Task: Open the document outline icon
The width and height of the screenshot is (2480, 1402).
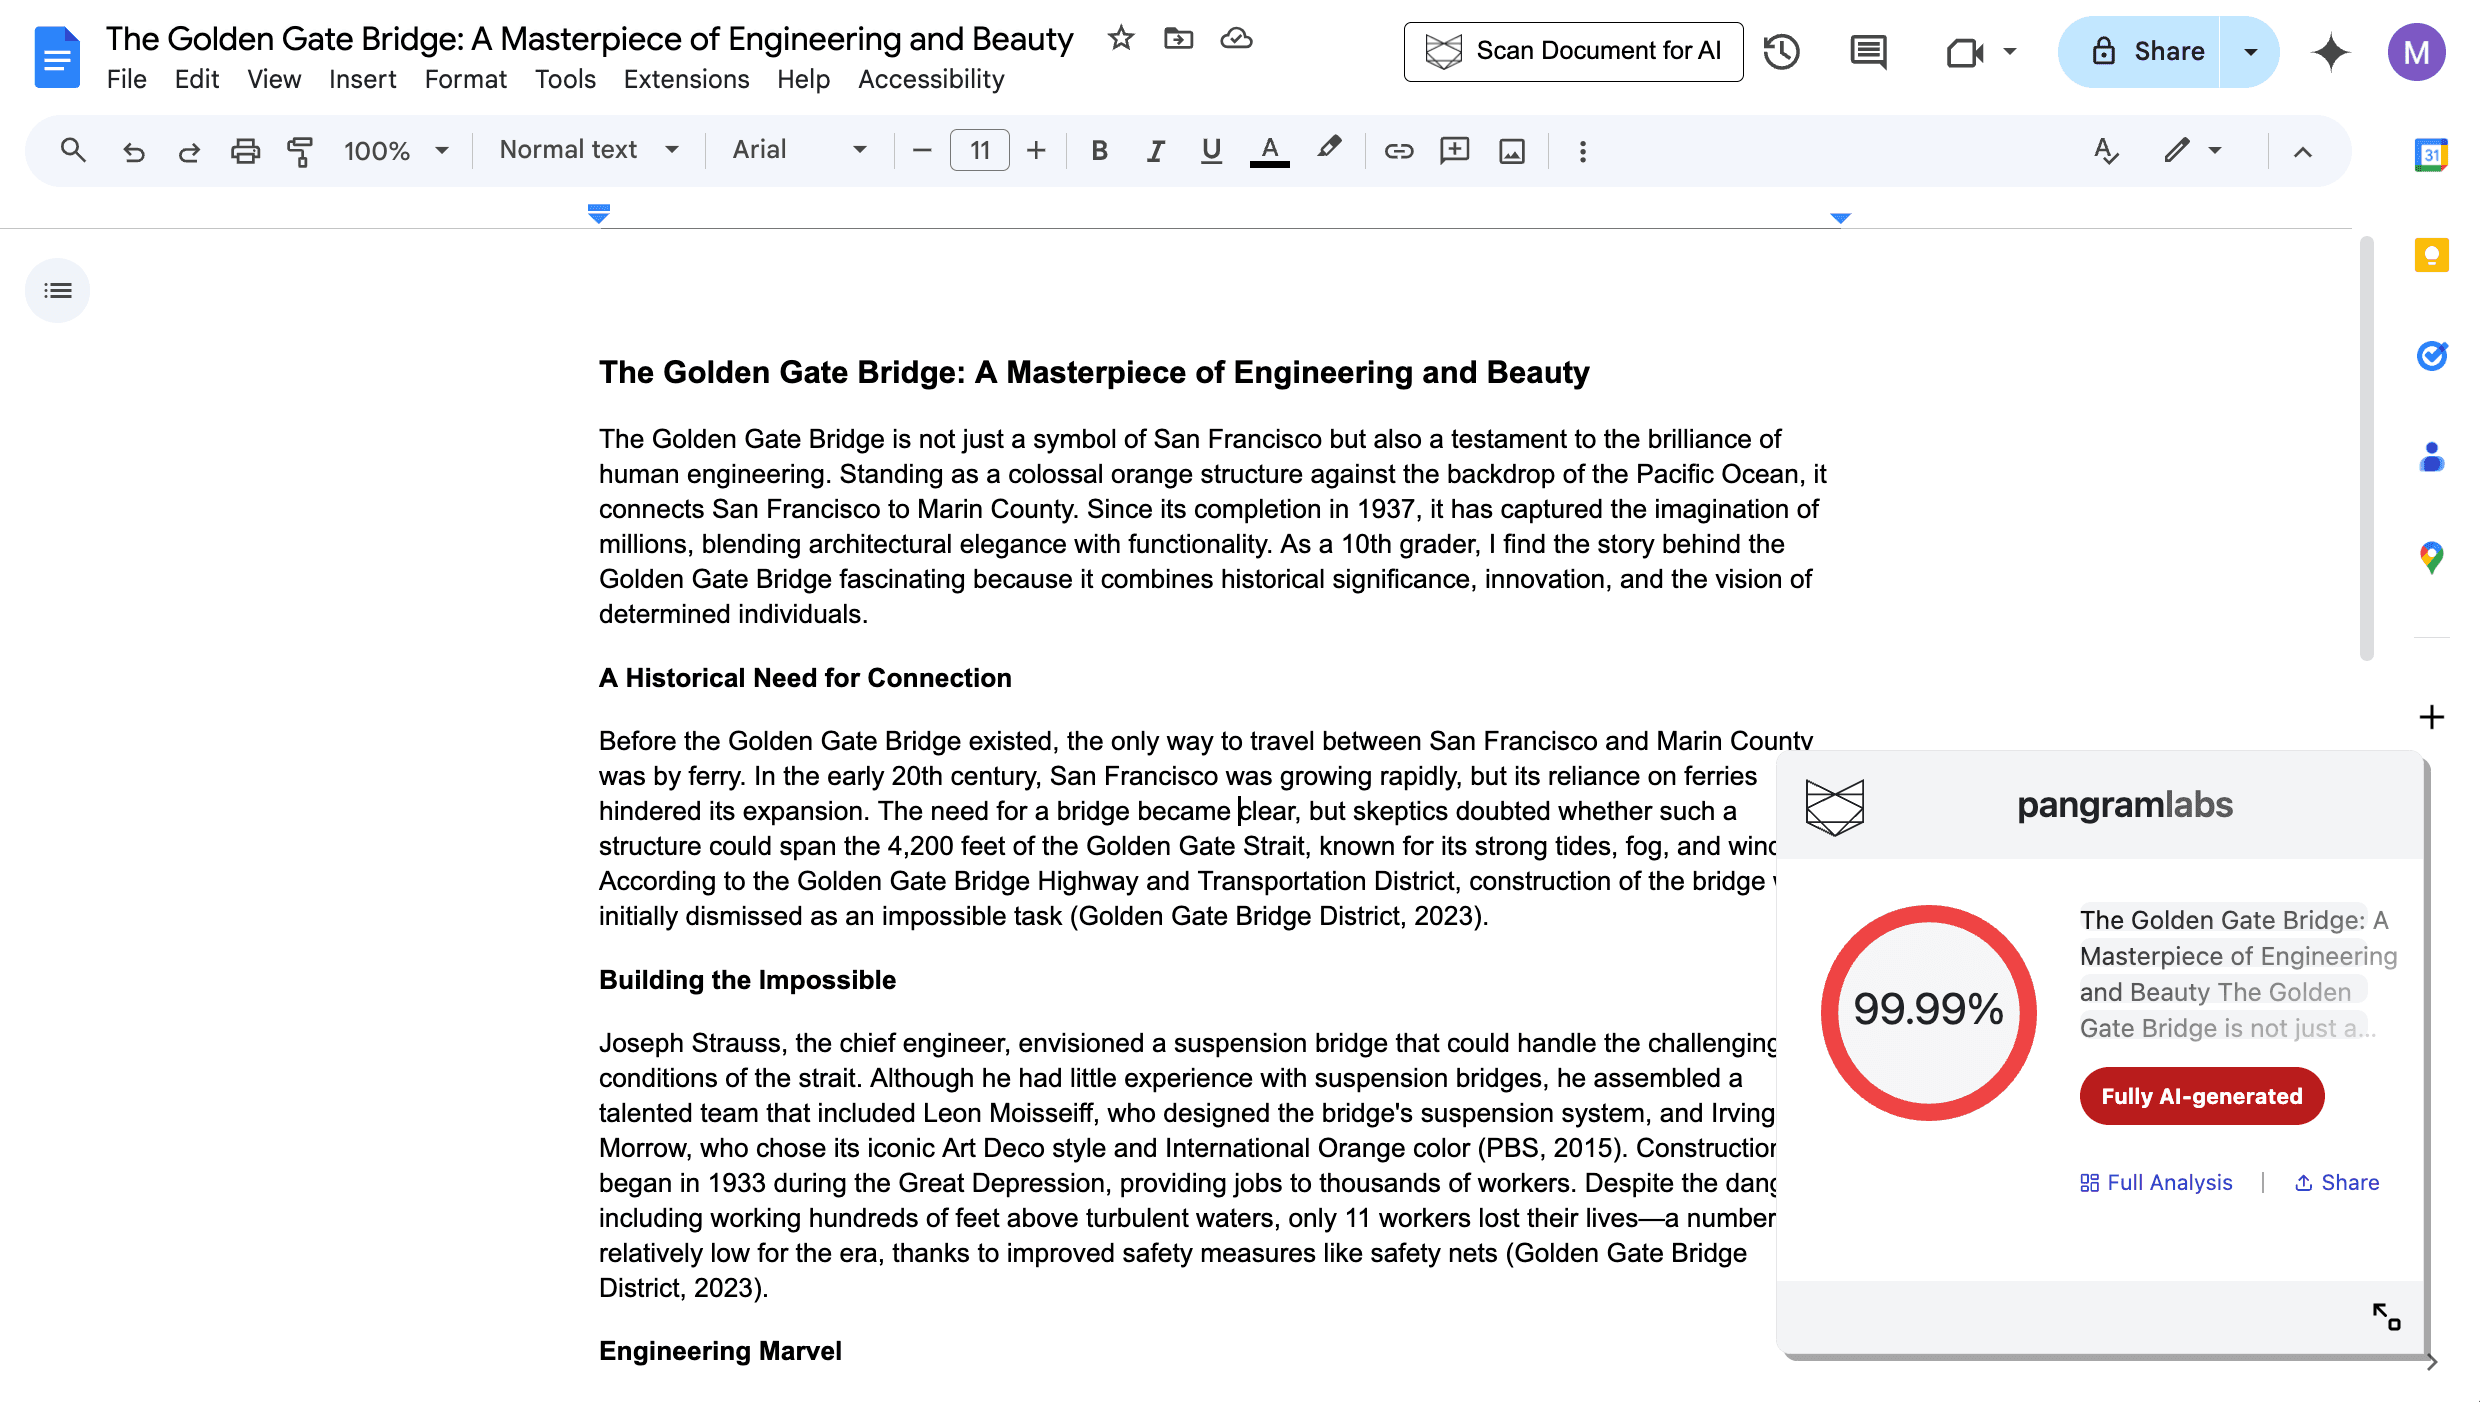Action: [x=58, y=291]
